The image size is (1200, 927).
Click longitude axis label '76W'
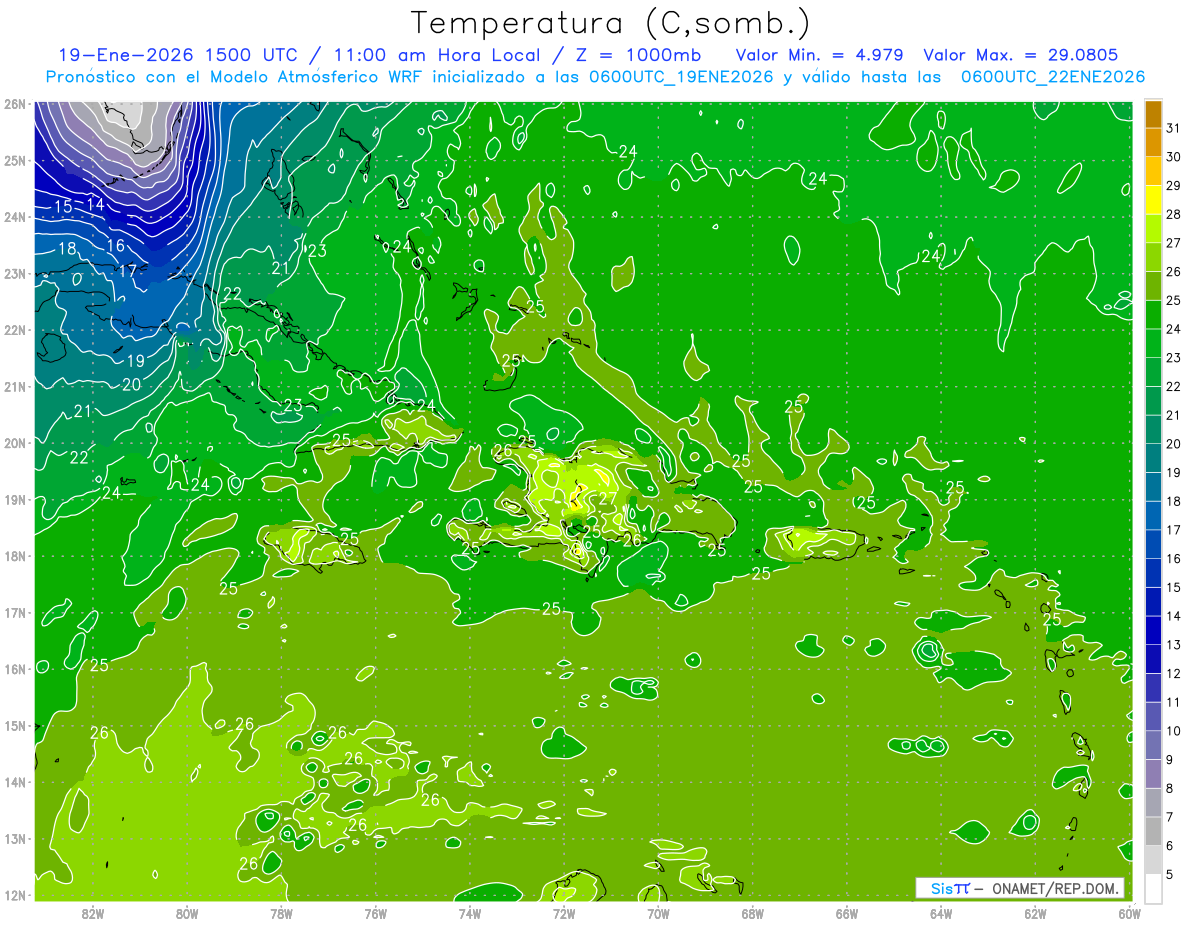pyautogui.click(x=375, y=914)
